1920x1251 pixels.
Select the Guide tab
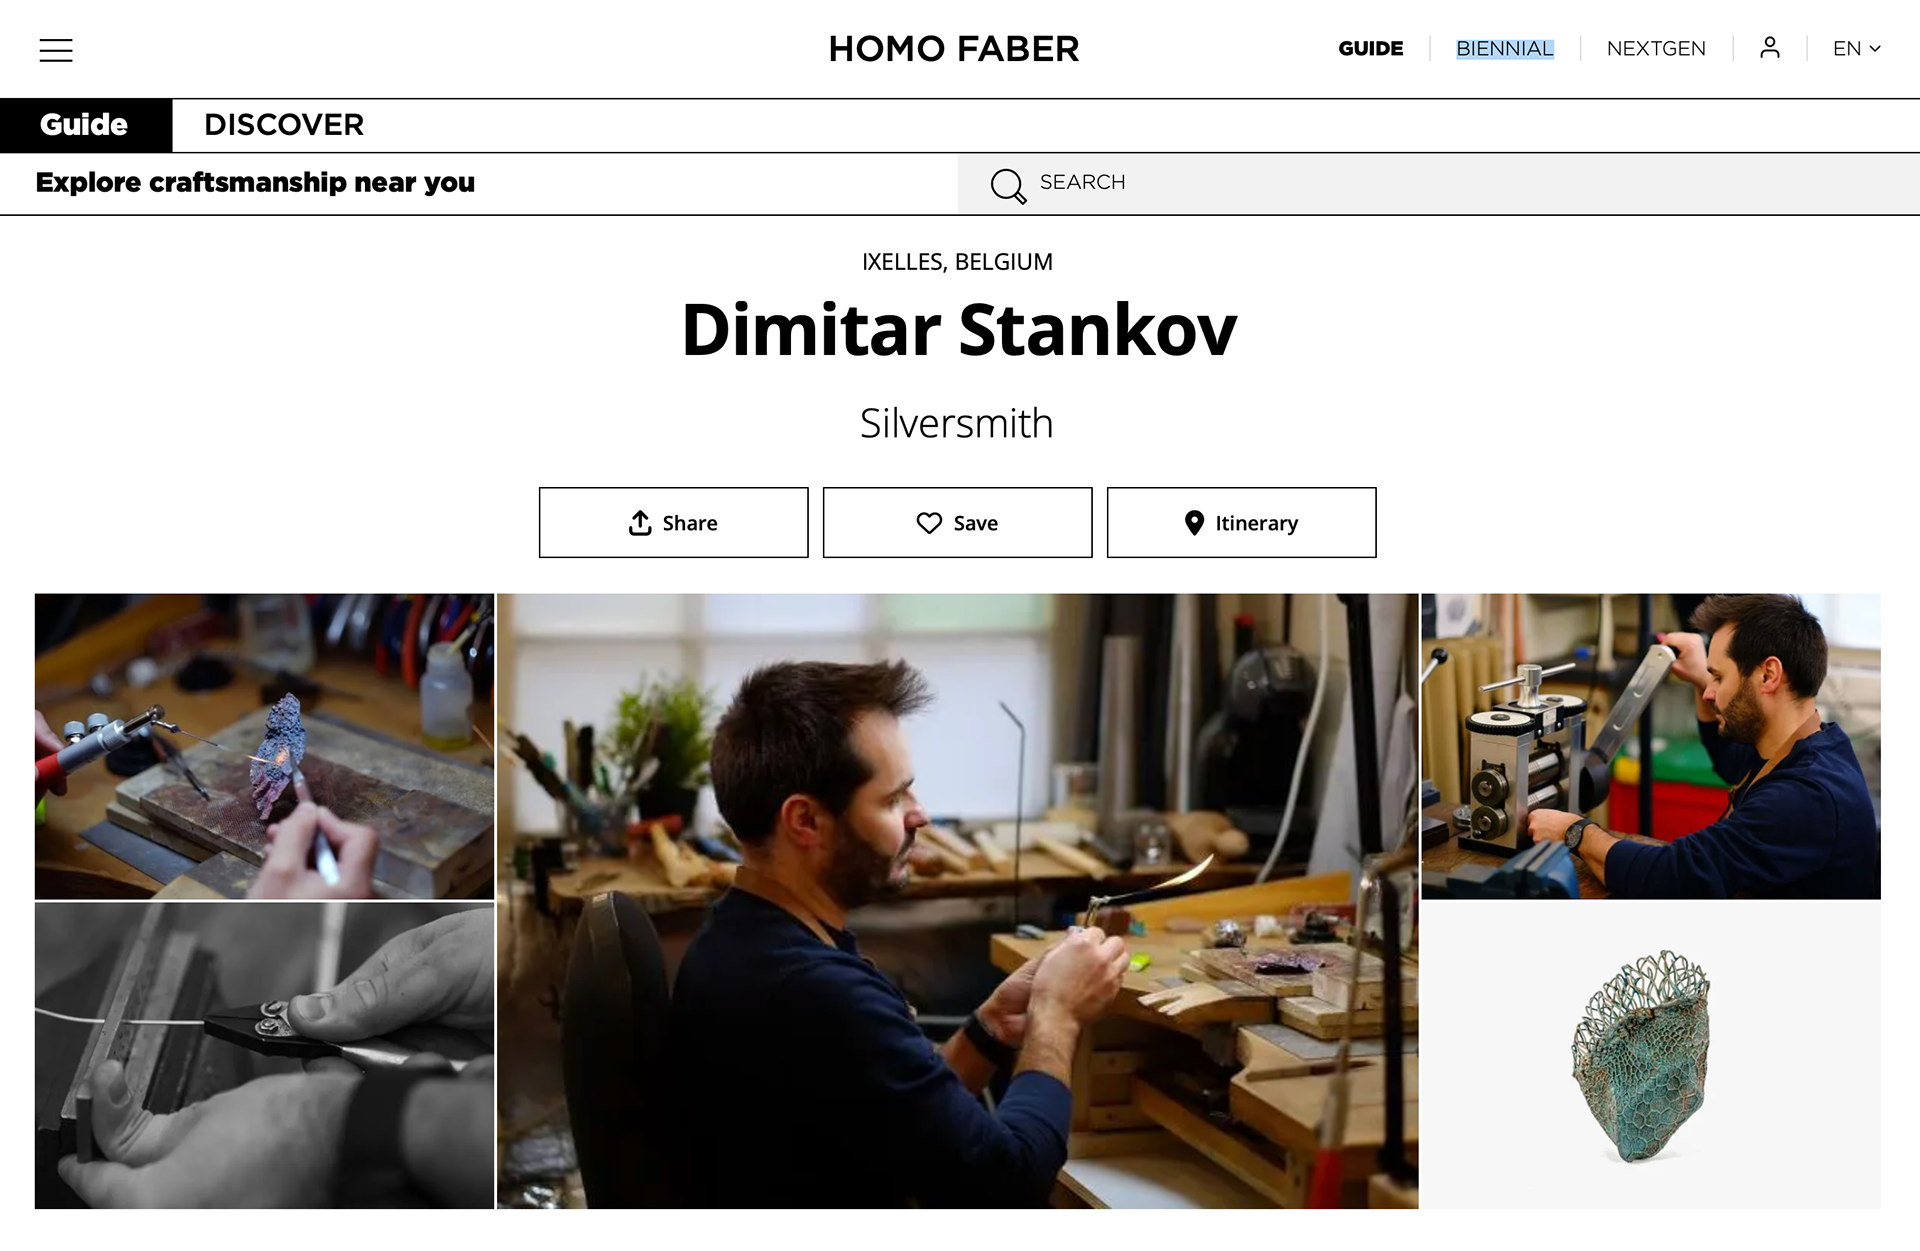click(85, 125)
